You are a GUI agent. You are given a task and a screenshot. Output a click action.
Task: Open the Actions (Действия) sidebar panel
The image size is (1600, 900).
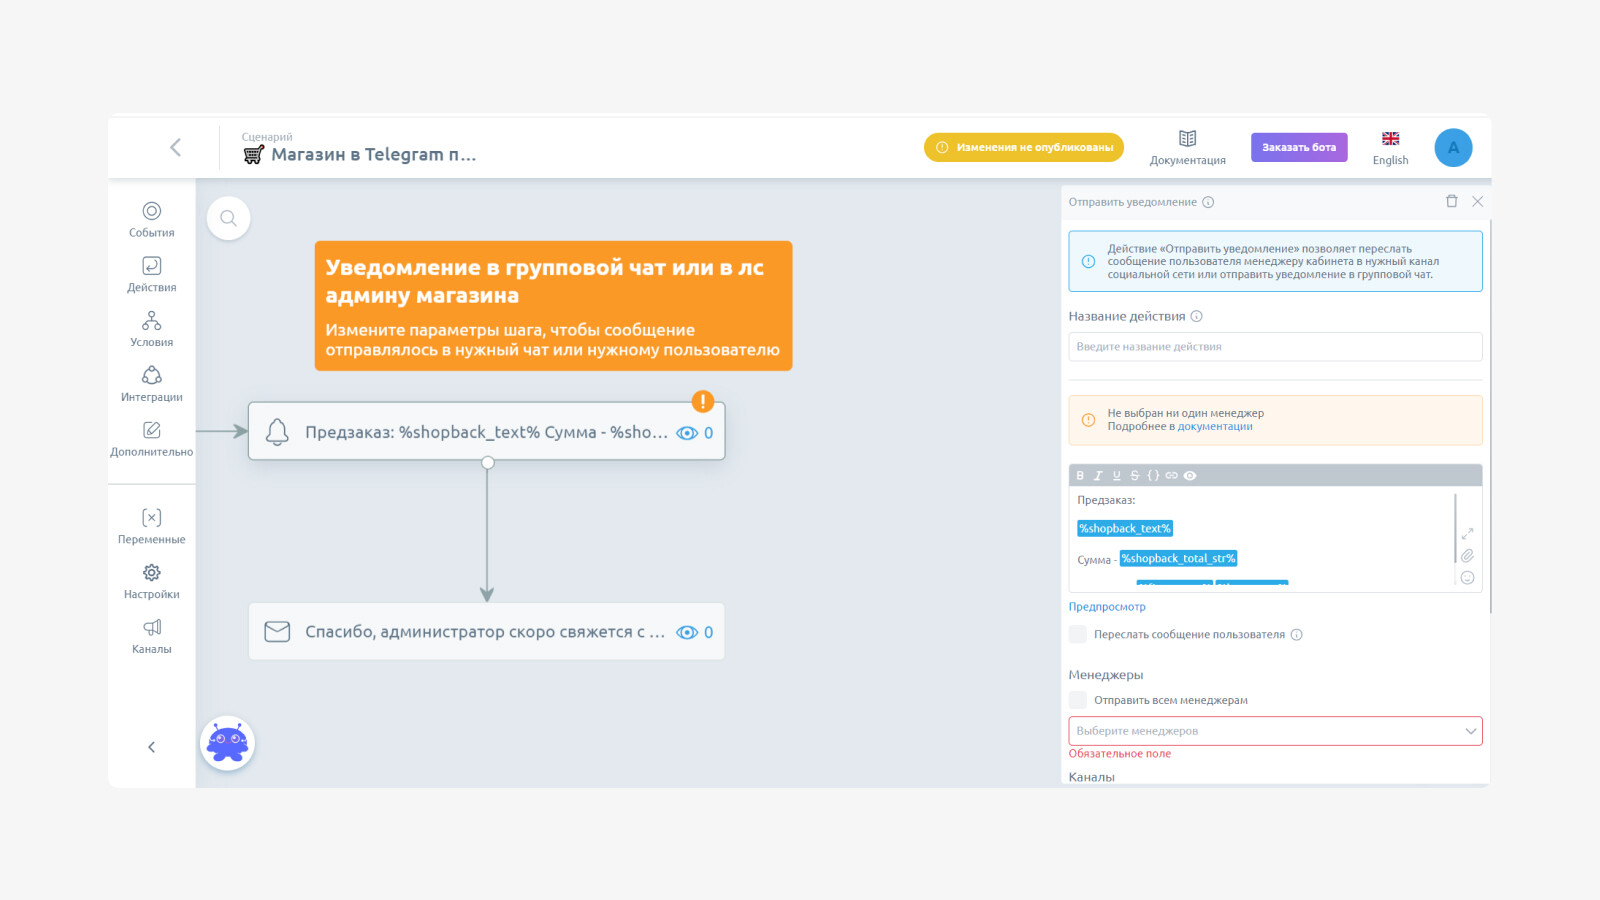[x=151, y=273]
